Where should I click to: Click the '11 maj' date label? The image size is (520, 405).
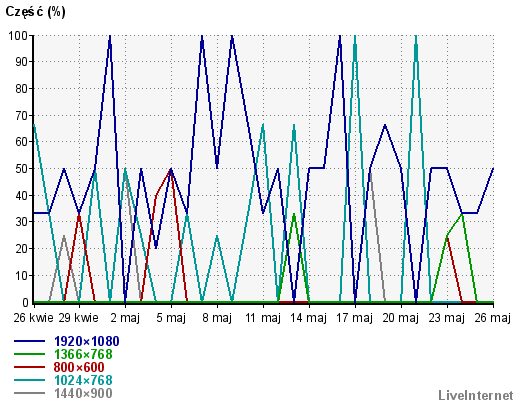click(263, 318)
